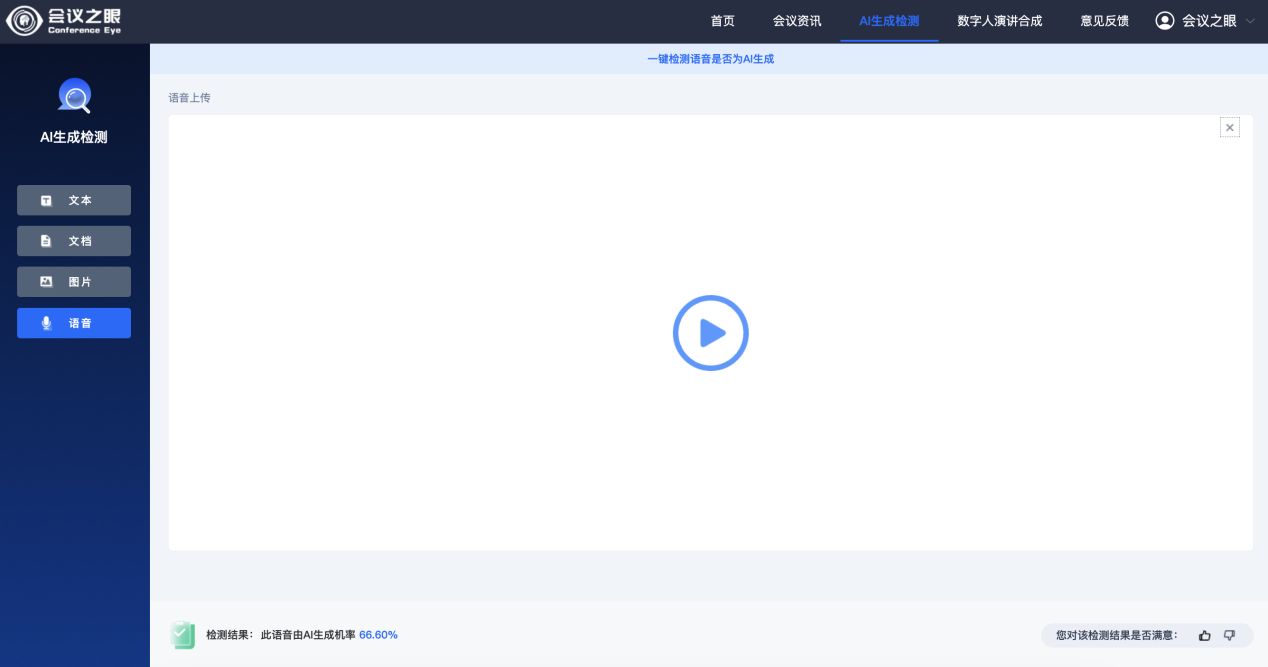Open the 意见反馈 feedback page

pos(1105,21)
